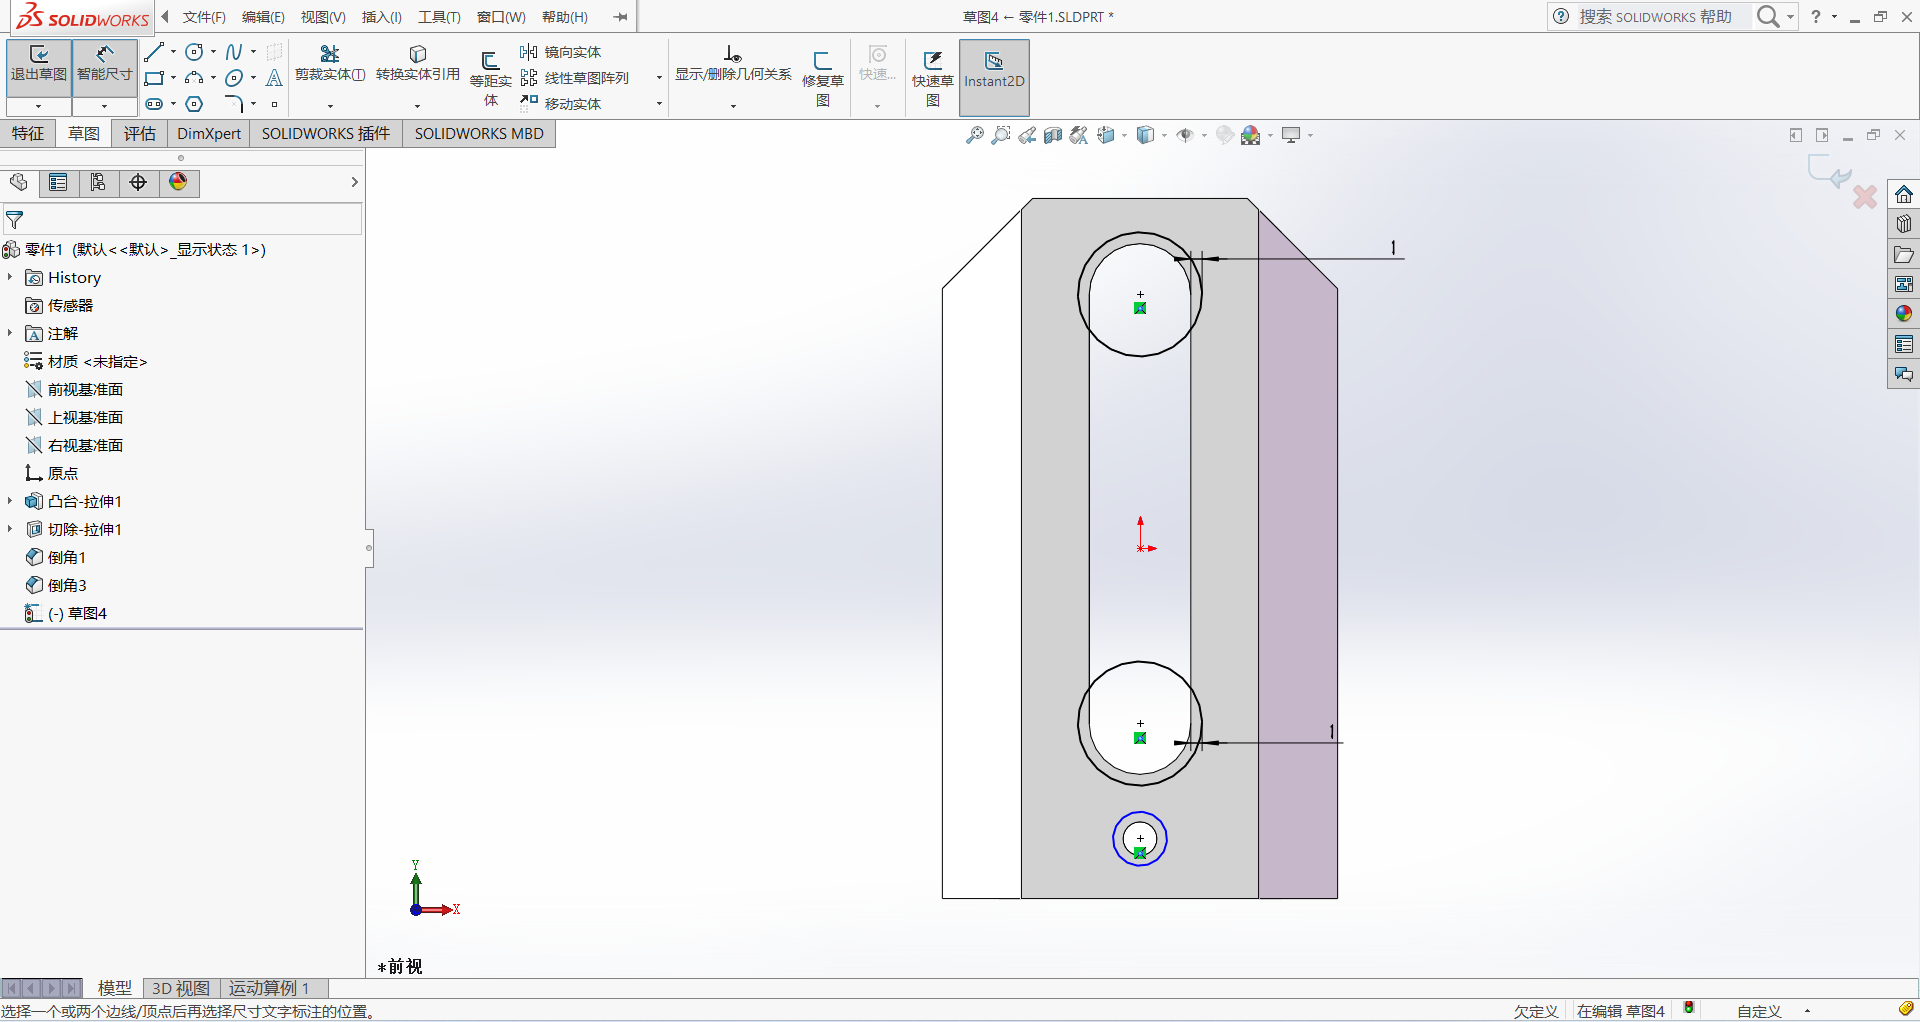Switch to the 特征 (Features) tab

click(28, 134)
